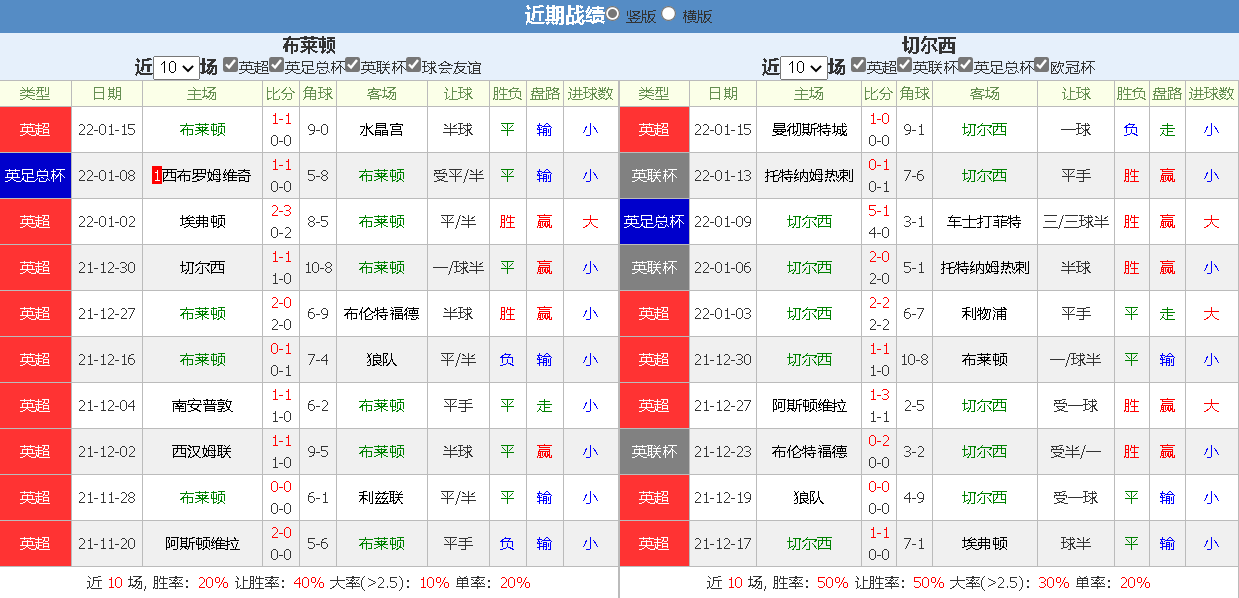Click 埃弗顿 in 布莱顿's 22-01-02 match
Screen dimensions: 1239x598
tap(202, 221)
